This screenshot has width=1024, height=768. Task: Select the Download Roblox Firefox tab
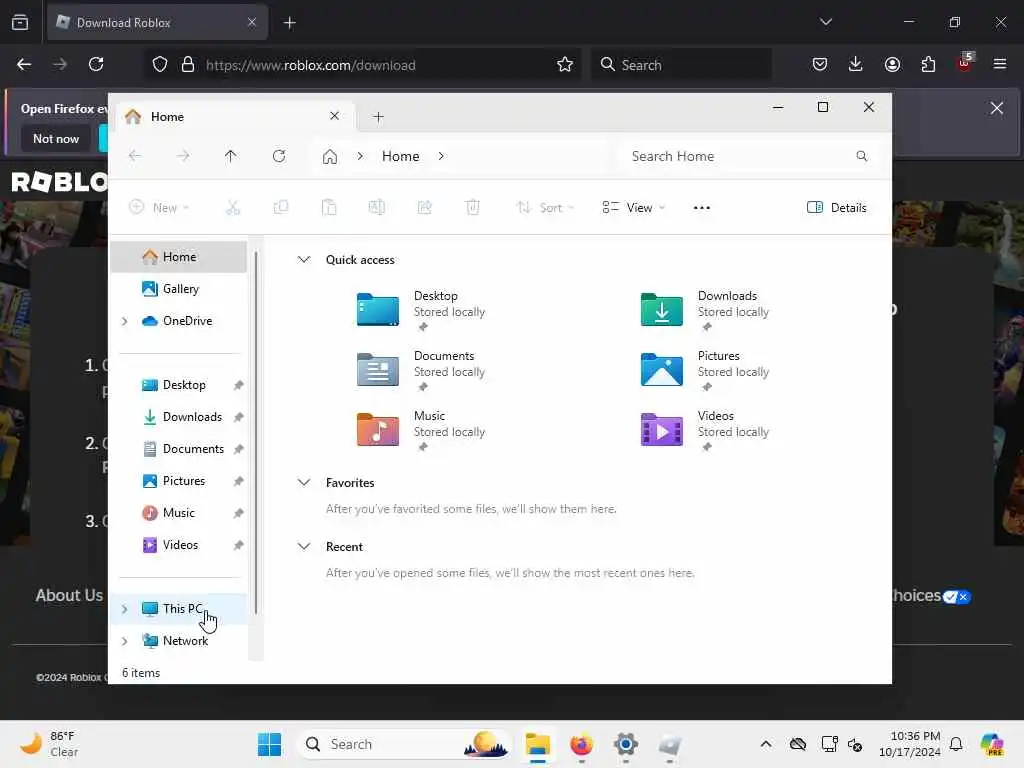point(157,23)
